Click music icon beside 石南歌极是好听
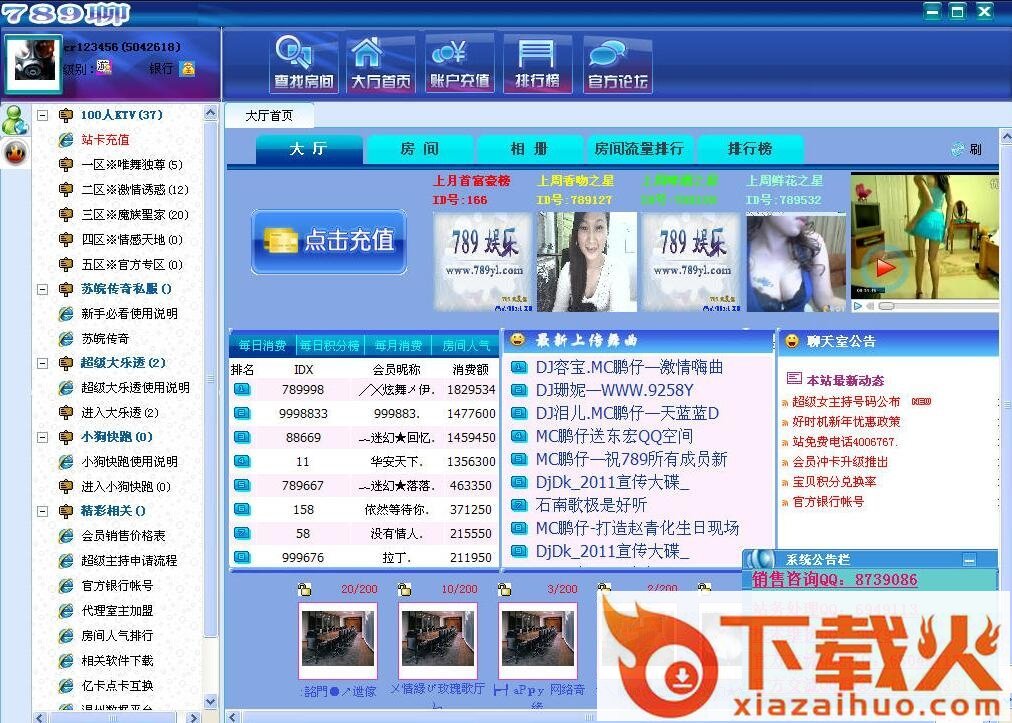Viewport: 1012px width, 723px height. tap(519, 505)
